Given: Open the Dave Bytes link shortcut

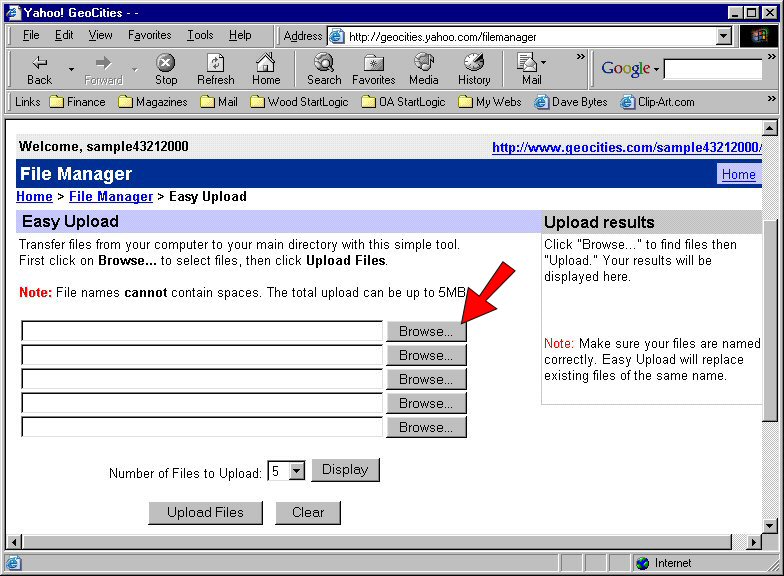Looking at the screenshot, I should tap(570, 102).
